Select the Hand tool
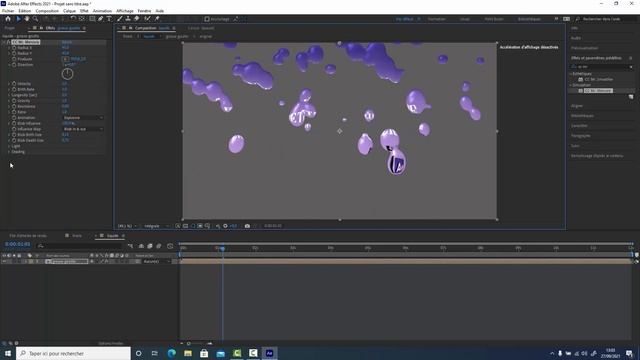 pyautogui.click(x=27, y=19)
